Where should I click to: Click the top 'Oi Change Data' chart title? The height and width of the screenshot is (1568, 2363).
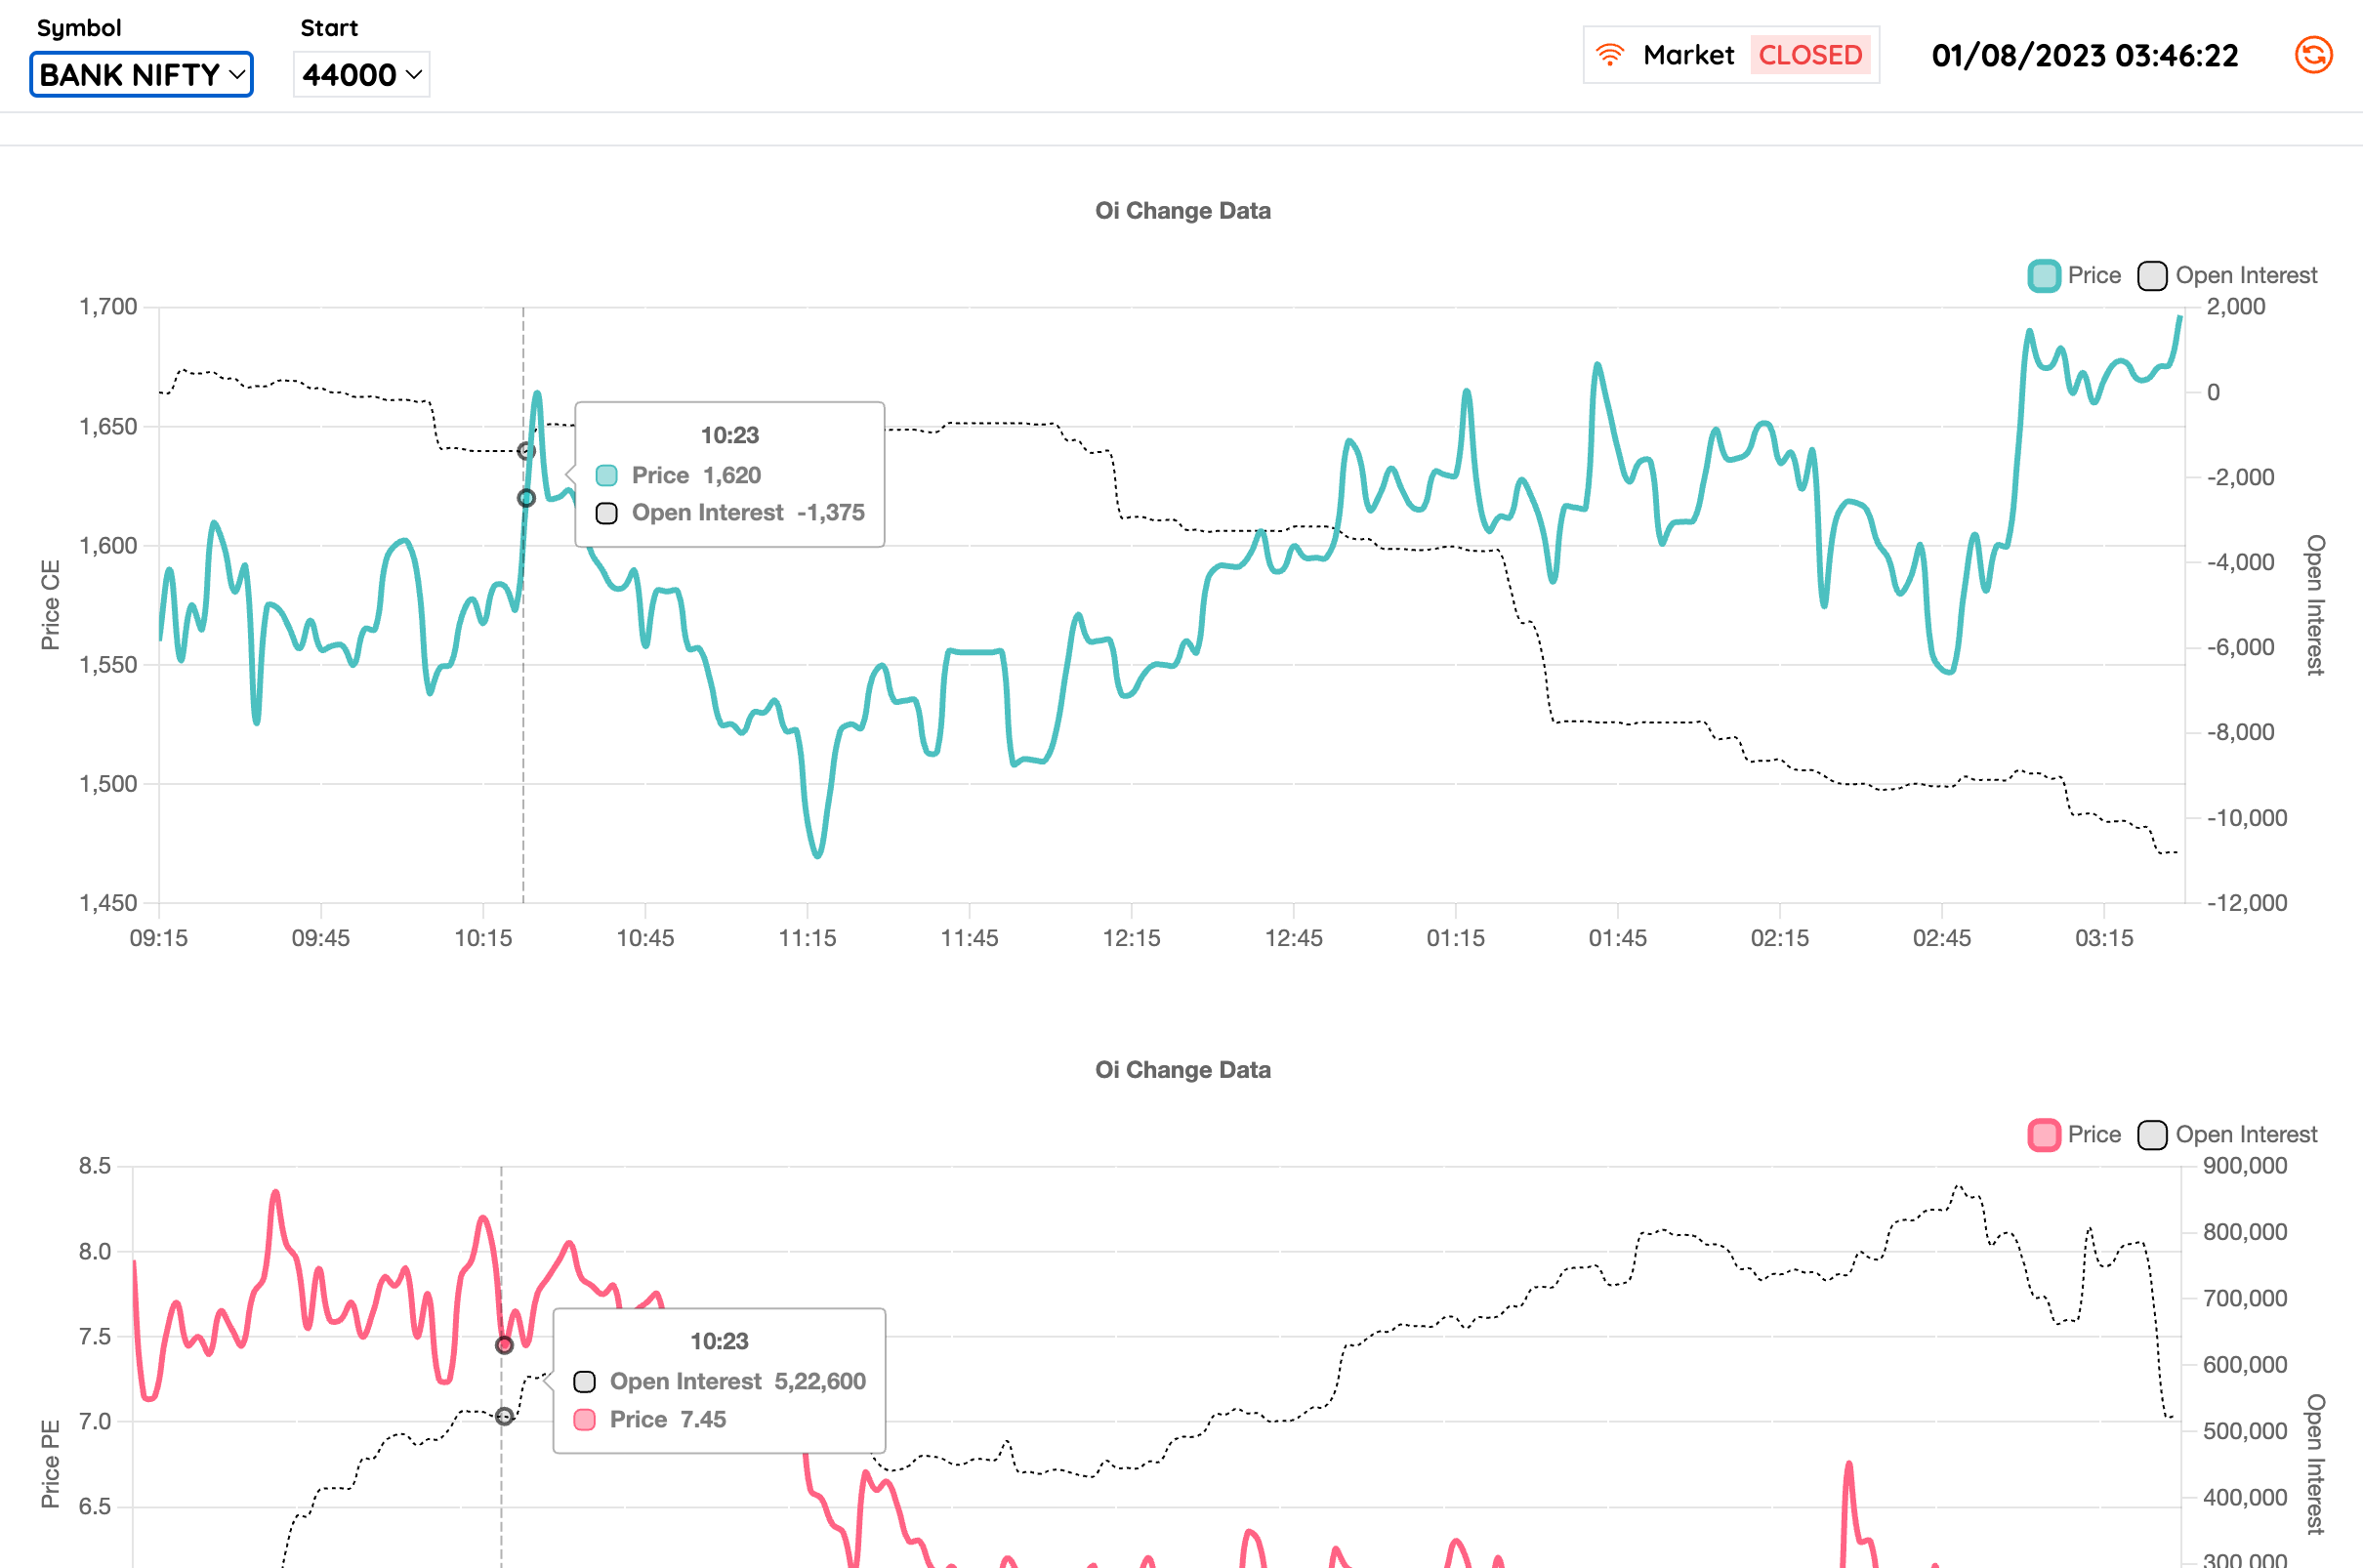[1183, 211]
